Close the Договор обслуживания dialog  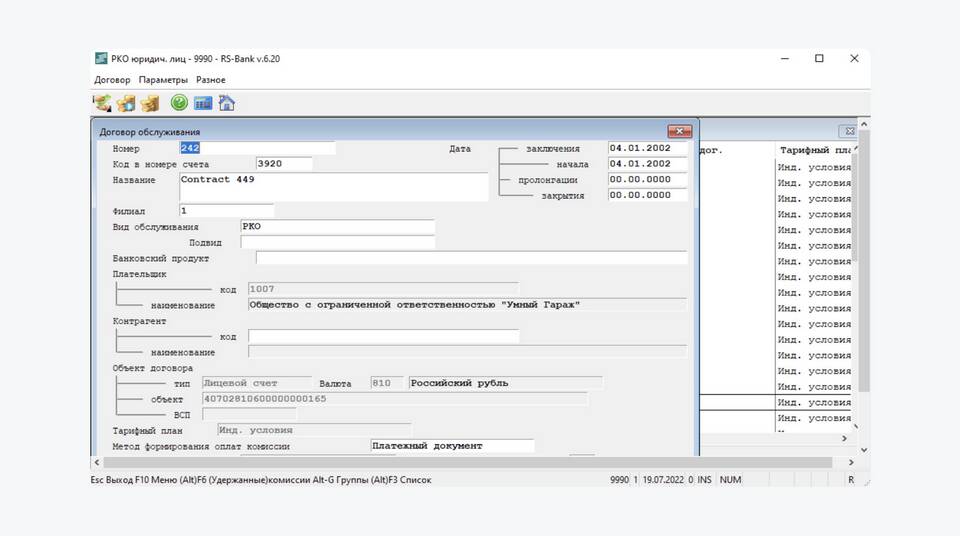pos(680,131)
